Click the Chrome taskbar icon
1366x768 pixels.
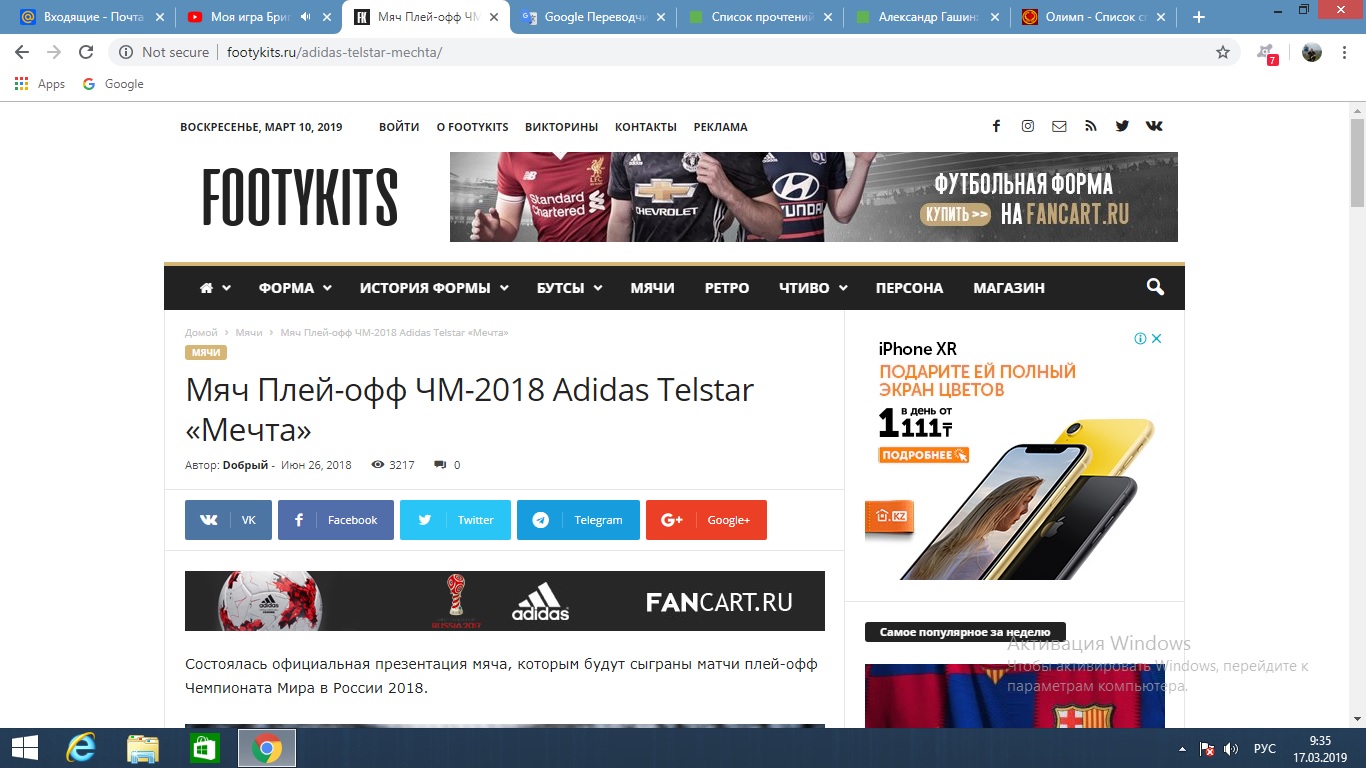click(x=266, y=748)
